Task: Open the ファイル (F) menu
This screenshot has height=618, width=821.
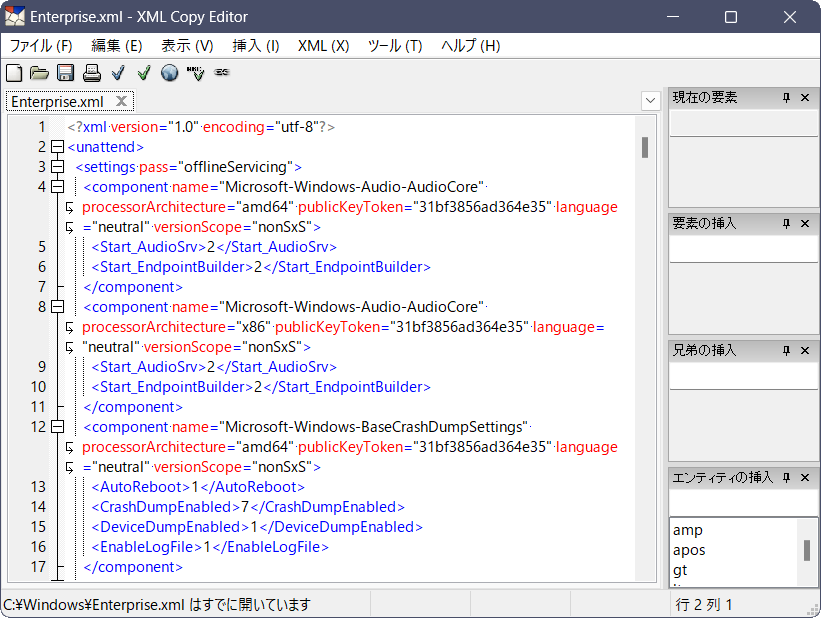Action: tap(41, 46)
